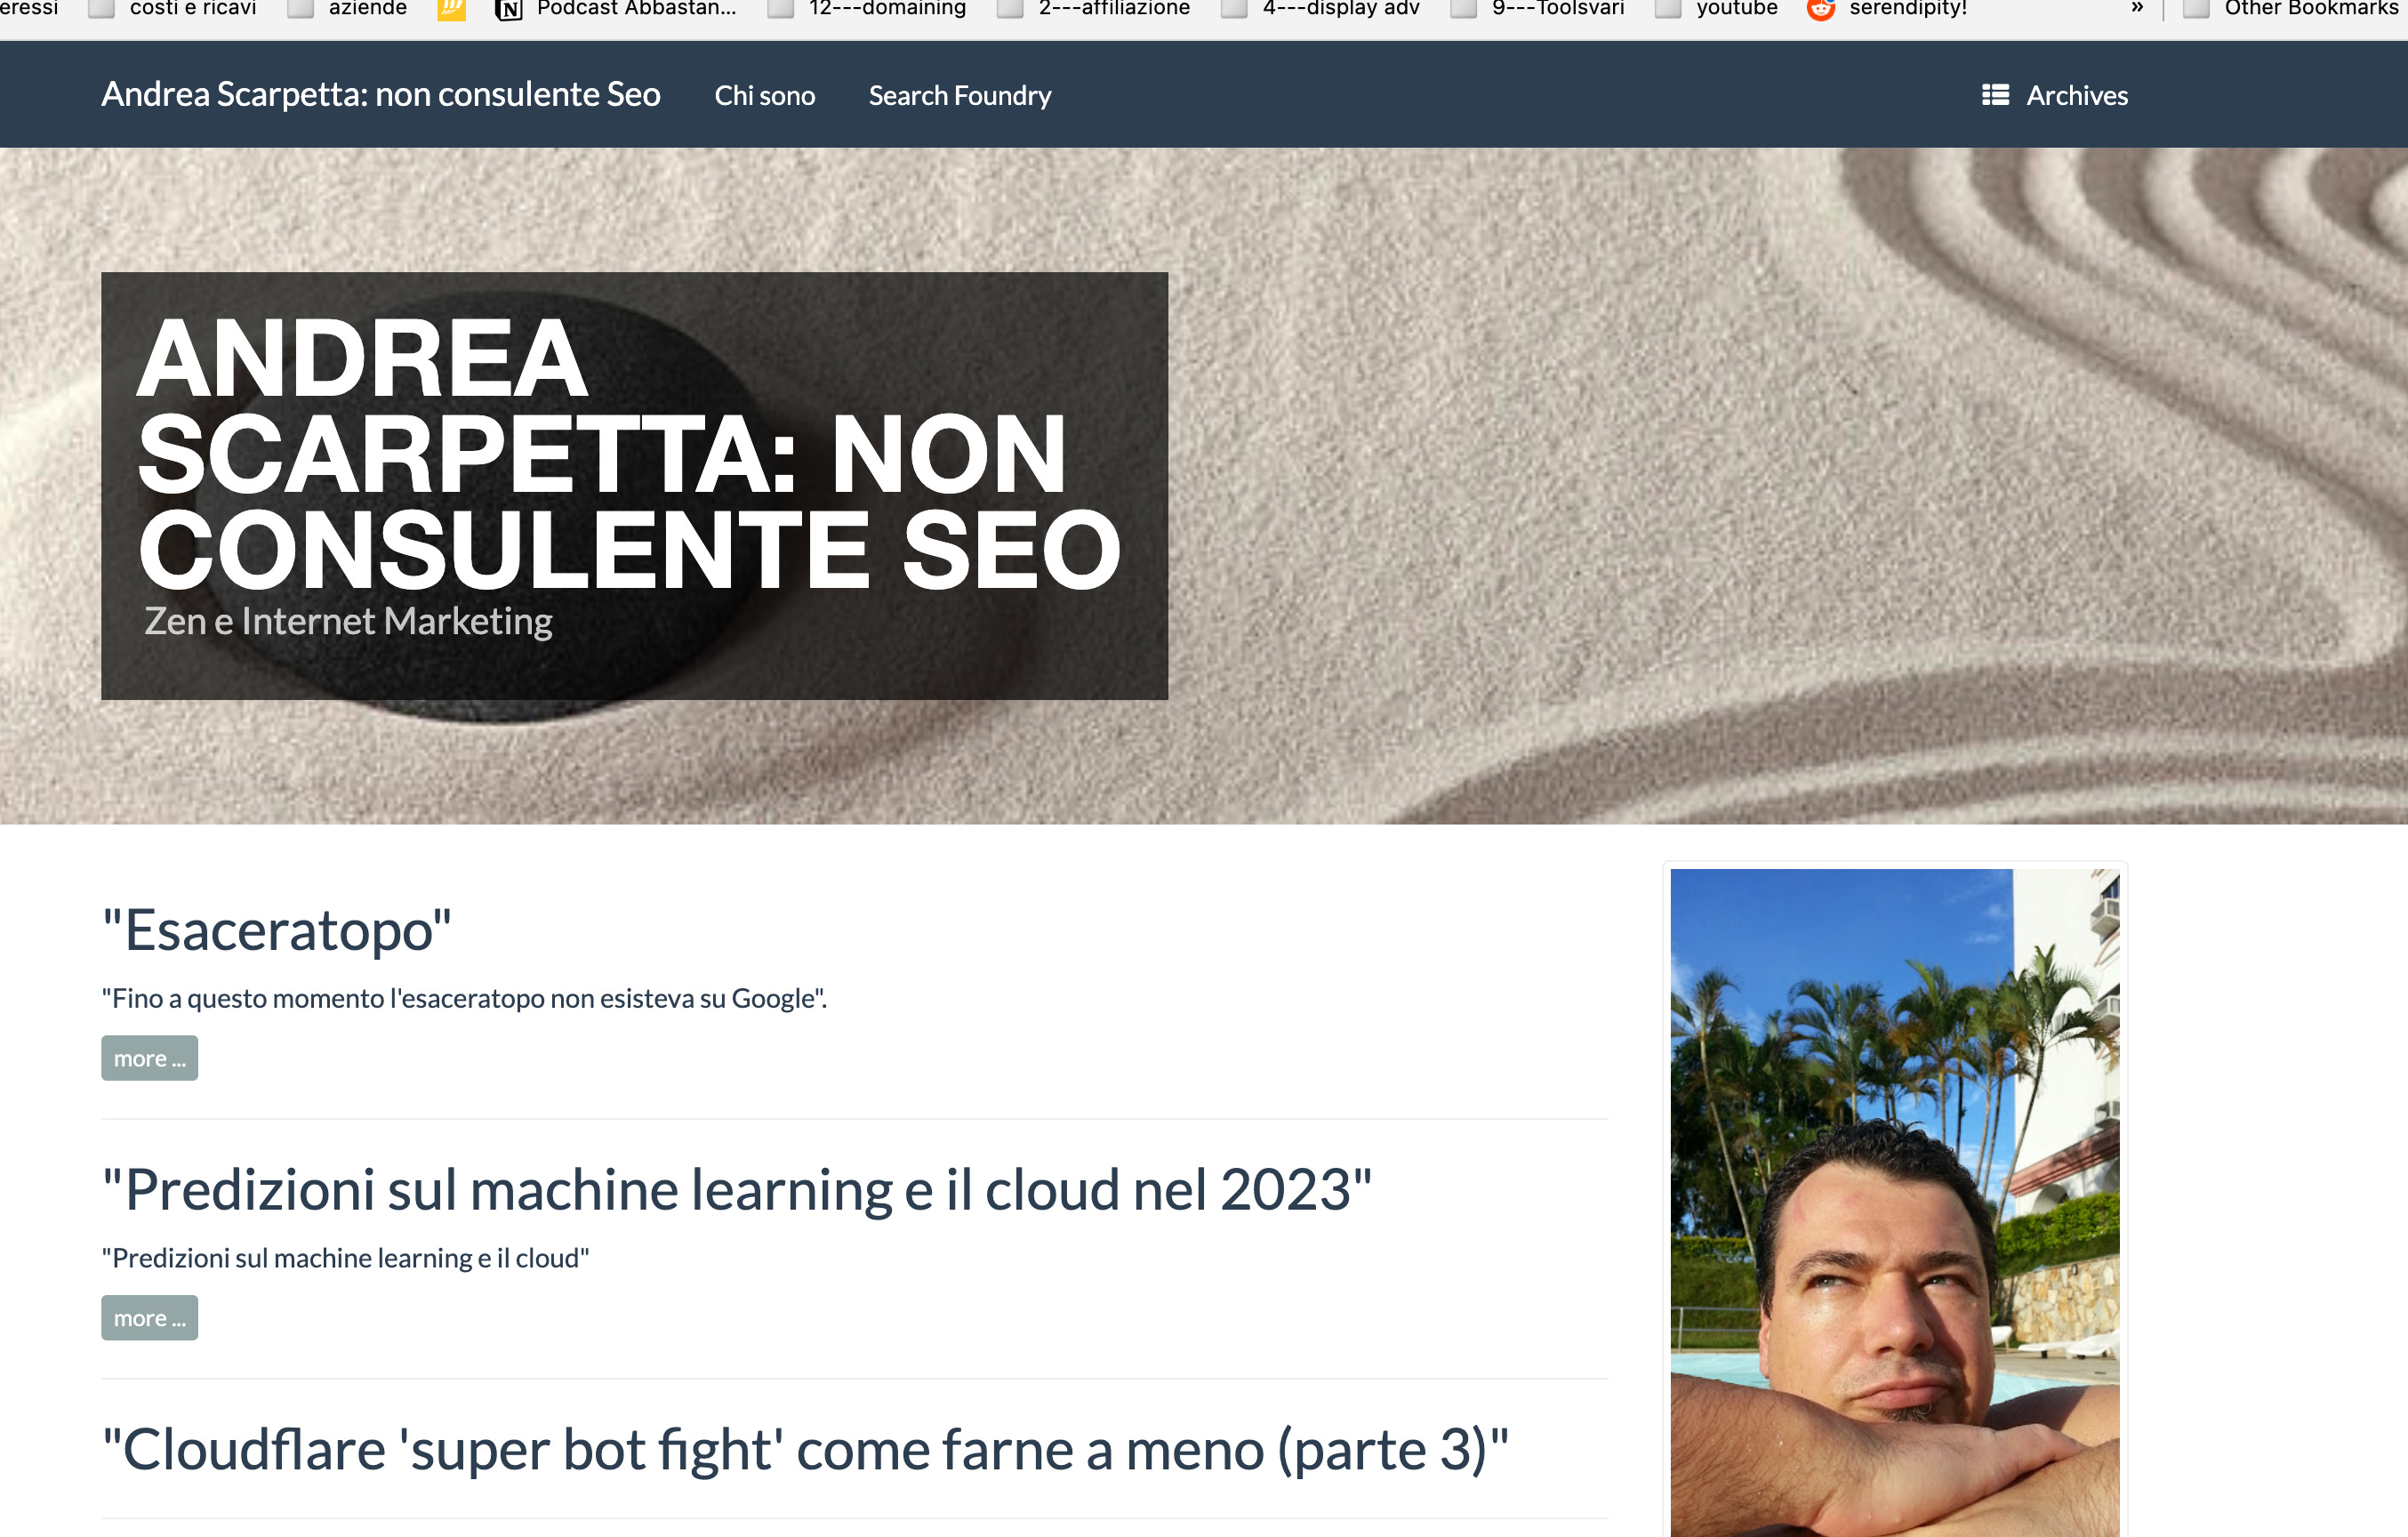Click the ANDREA SCARPETTA: NON CONSULENTE SEO hero heading

629,454
